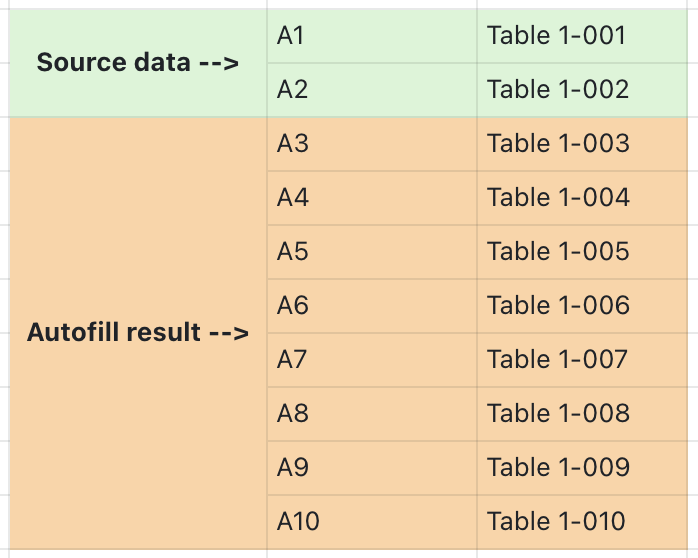Click the cell with text A4
The width and height of the screenshot is (698, 558).
pos(372,198)
